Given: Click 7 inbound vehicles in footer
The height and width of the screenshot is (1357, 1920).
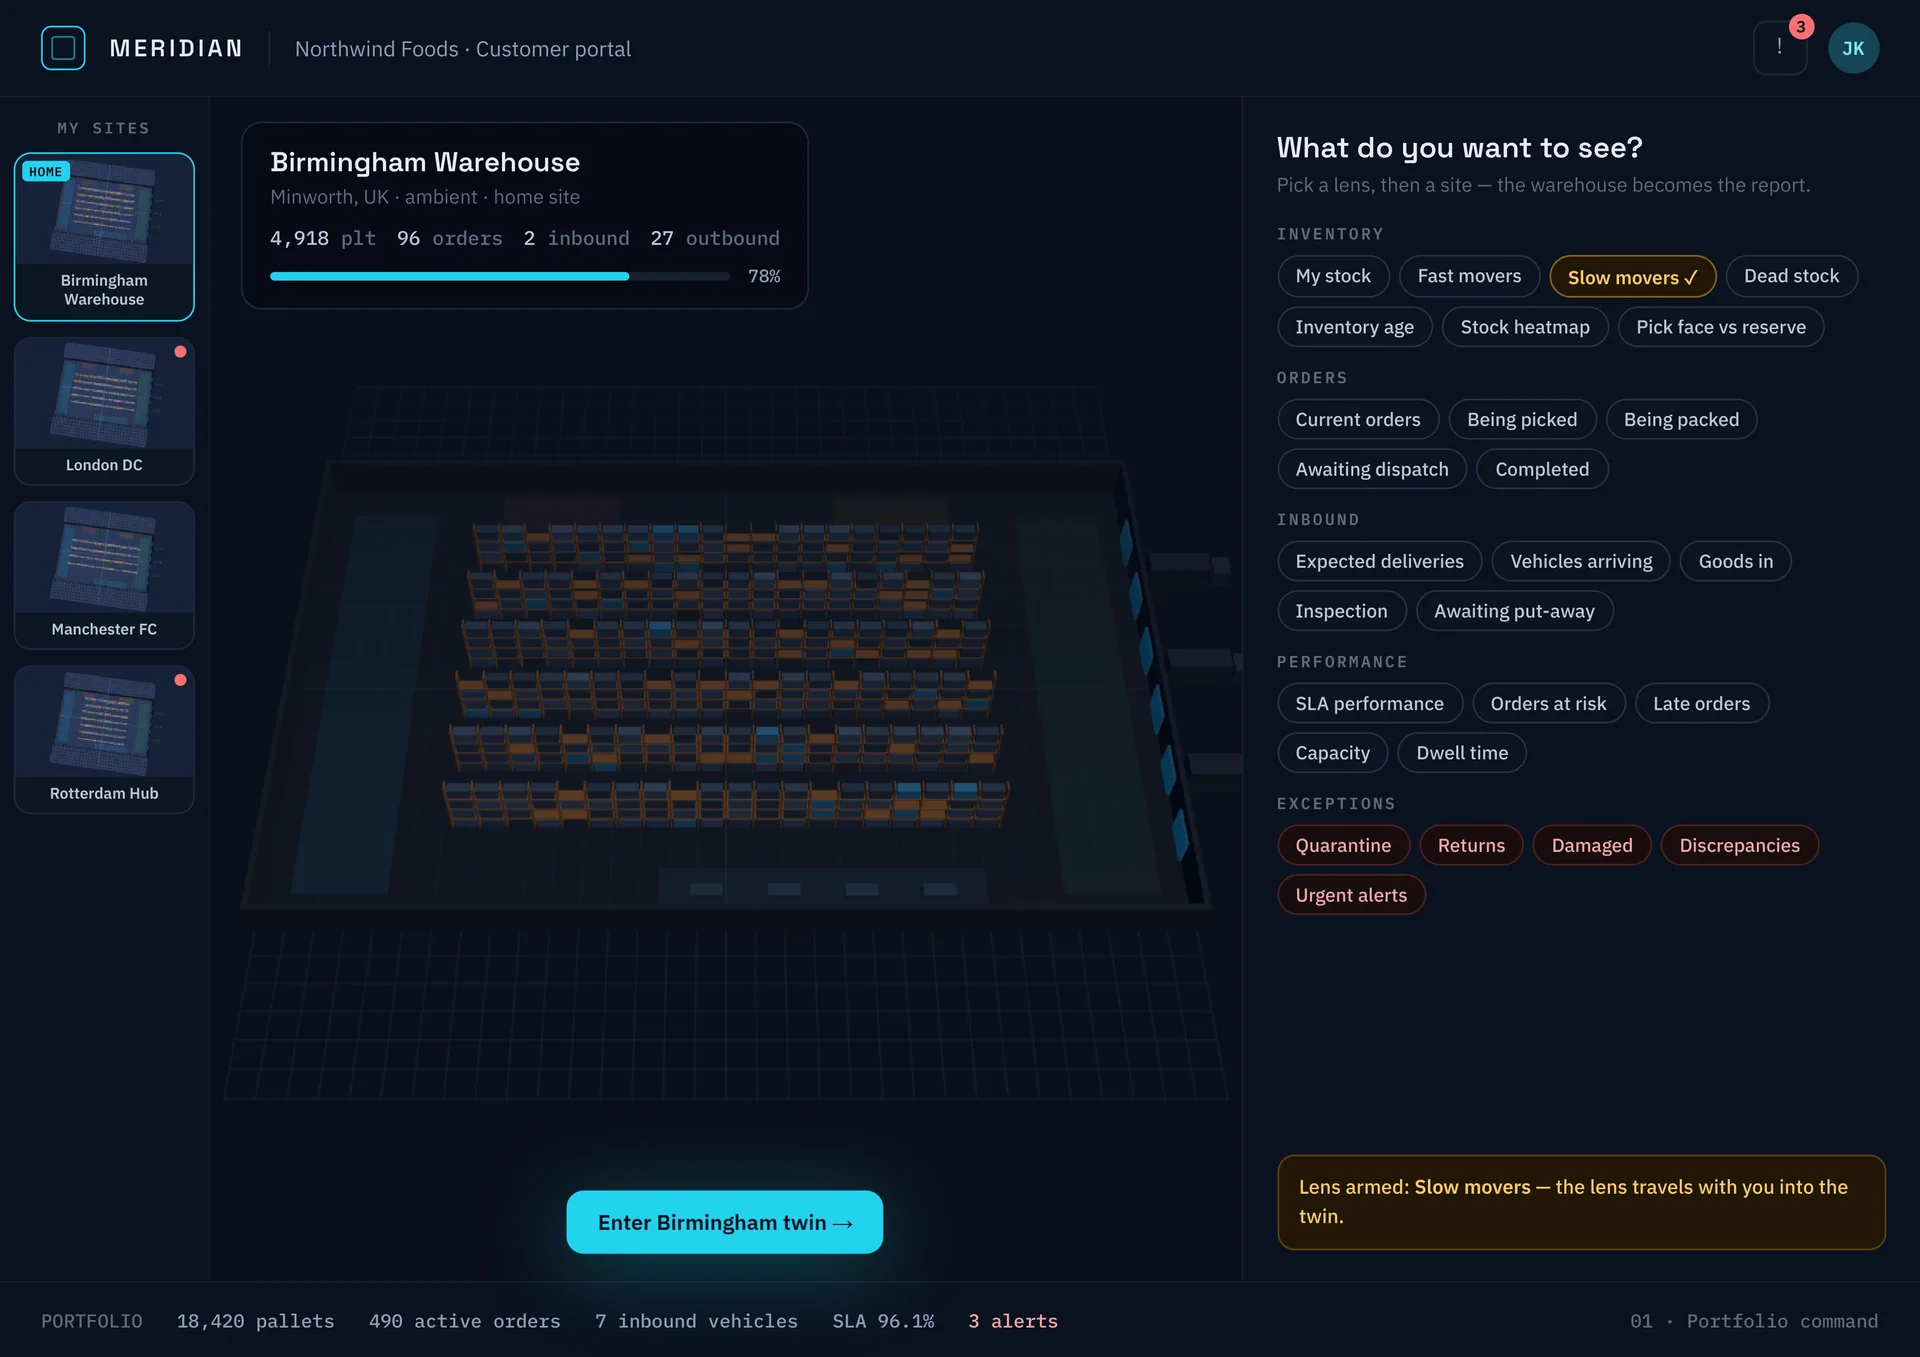Looking at the screenshot, I should click(696, 1321).
